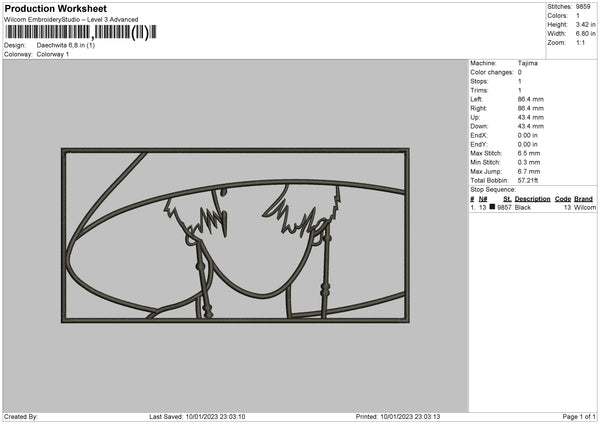The height and width of the screenshot is (424, 600).
Task: Click the Stitches count 9859
Action: point(583,7)
